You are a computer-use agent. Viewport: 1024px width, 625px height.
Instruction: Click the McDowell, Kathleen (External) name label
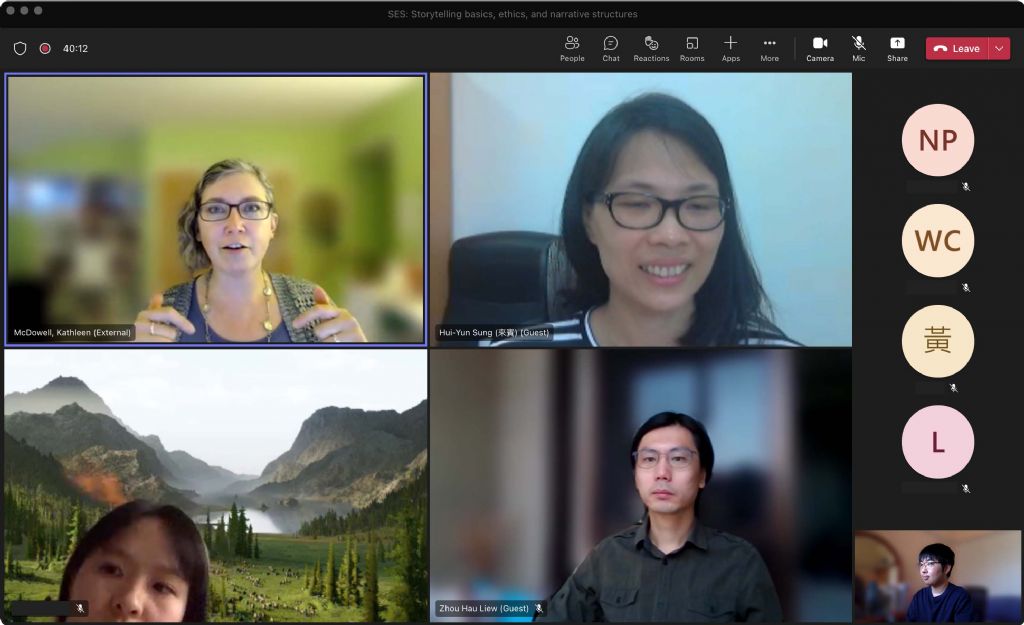click(72, 332)
